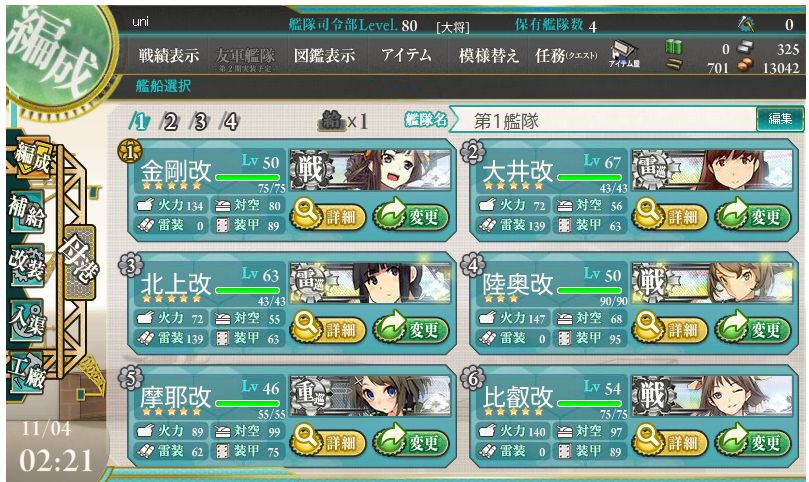Open the 図鑑表示 encyclopedia menu

(x=324, y=55)
